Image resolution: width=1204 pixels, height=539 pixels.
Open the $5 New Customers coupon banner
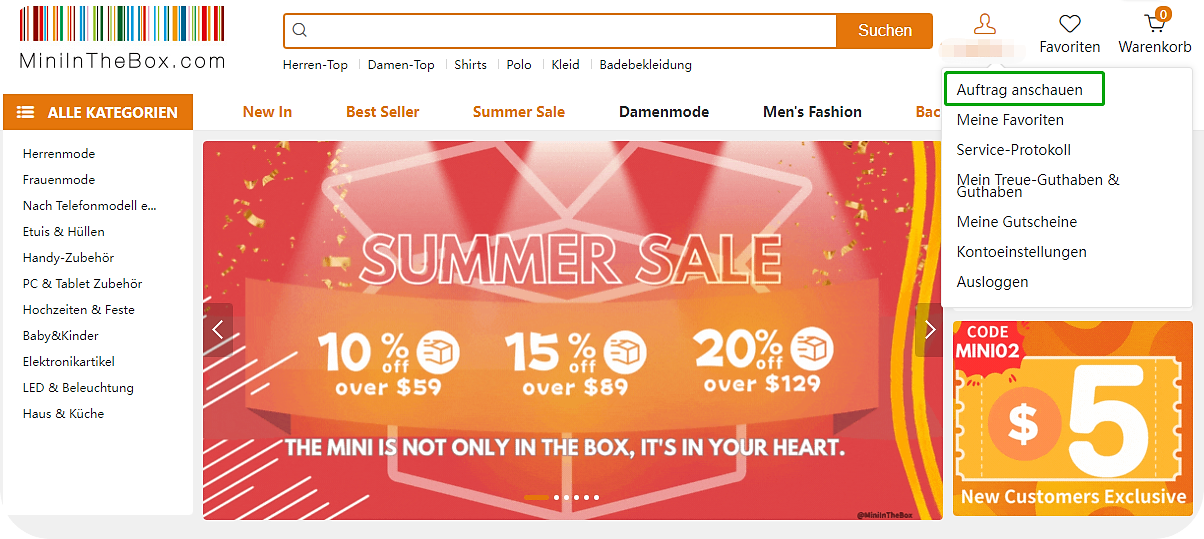click(1073, 418)
